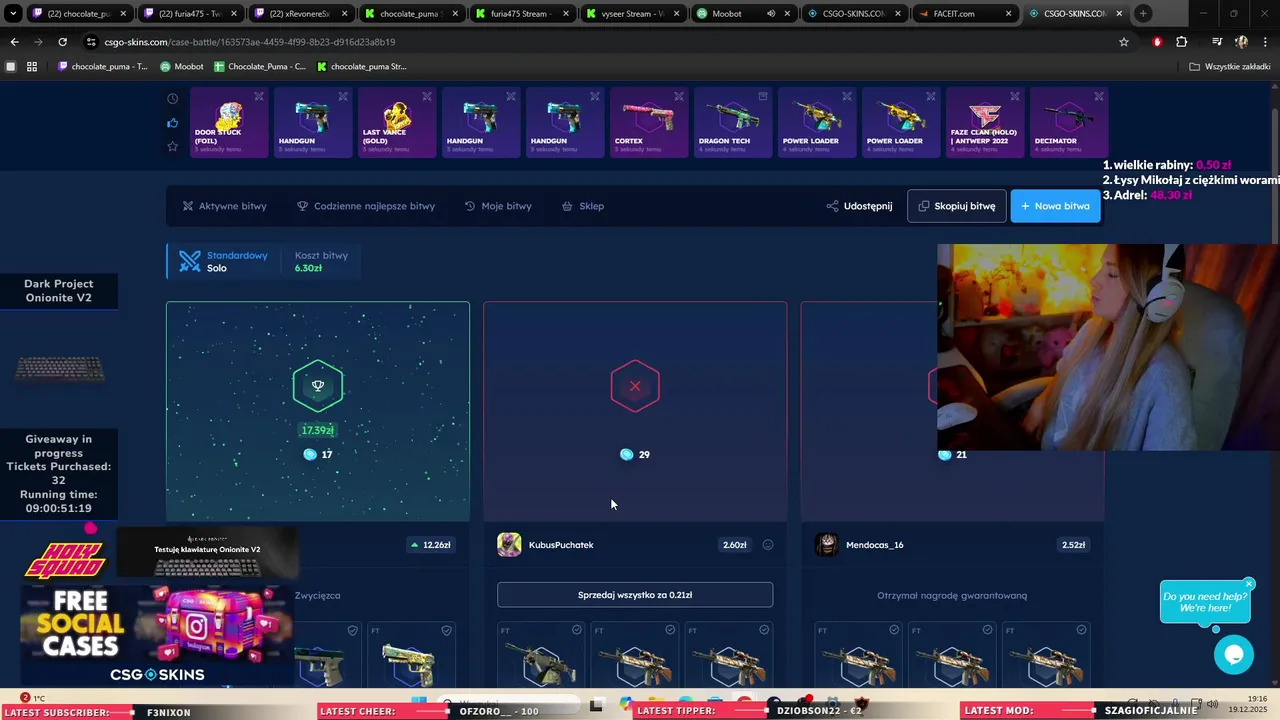The image size is (1280, 720).
Task: Click the red X loser hexagon
Action: pos(635,386)
